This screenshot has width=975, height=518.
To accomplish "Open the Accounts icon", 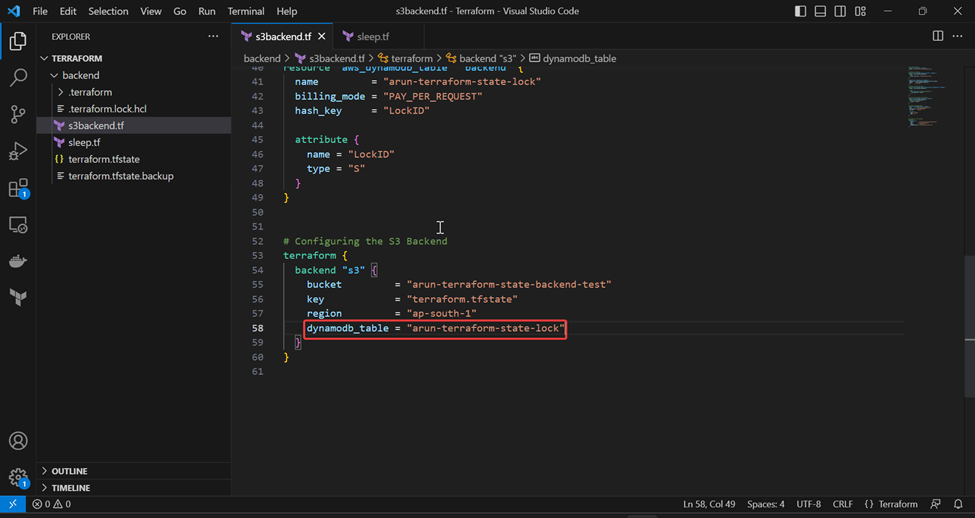I will point(18,441).
